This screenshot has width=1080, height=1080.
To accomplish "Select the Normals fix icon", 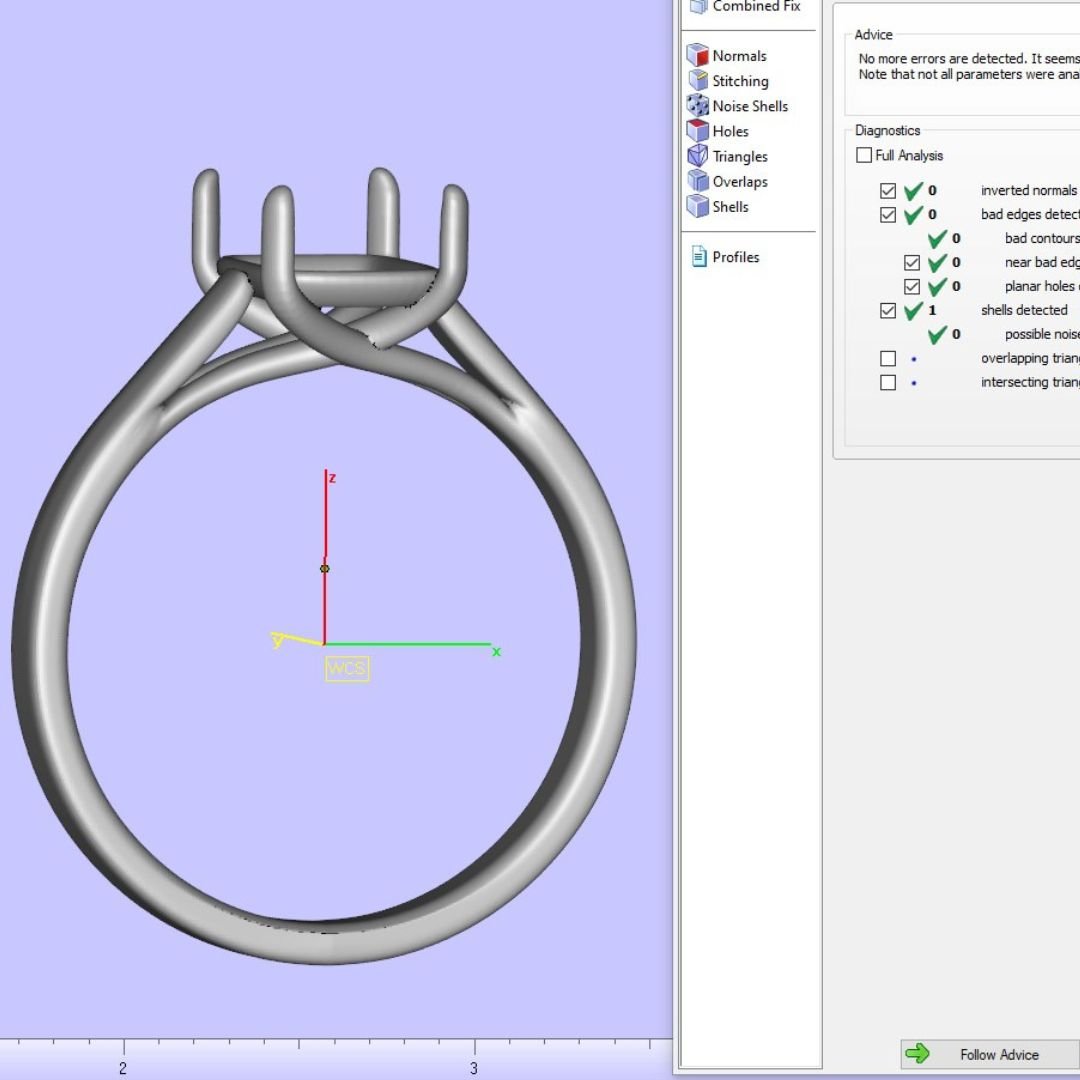I will point(698,55).
